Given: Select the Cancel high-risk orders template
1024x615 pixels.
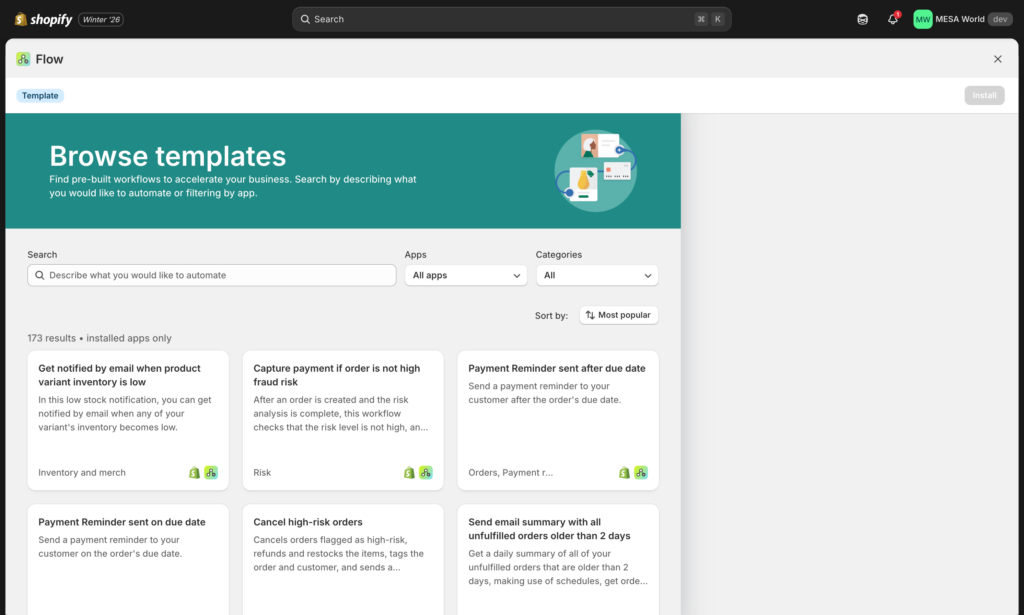Looking at the screenshot, I should (343, 555).
